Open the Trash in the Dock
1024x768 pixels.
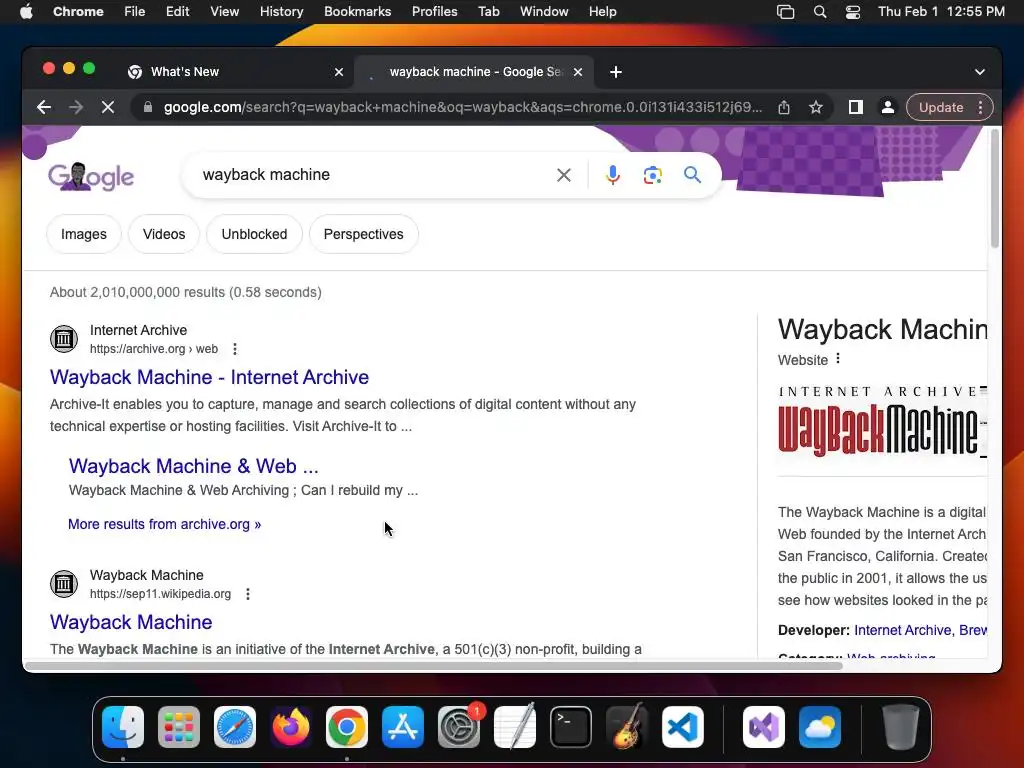pos(901,727)
